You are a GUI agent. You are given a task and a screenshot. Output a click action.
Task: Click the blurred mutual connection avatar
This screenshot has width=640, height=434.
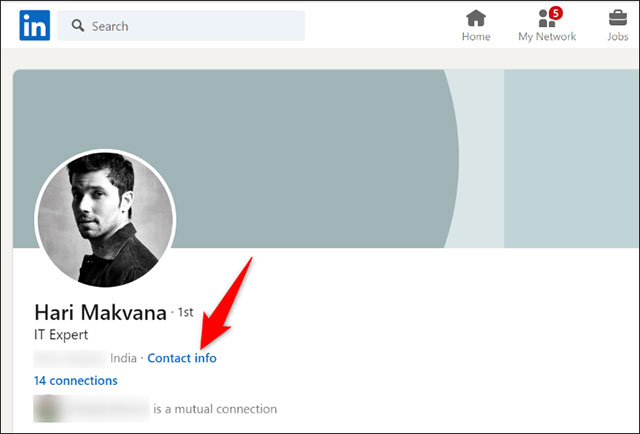coord(44,408)
